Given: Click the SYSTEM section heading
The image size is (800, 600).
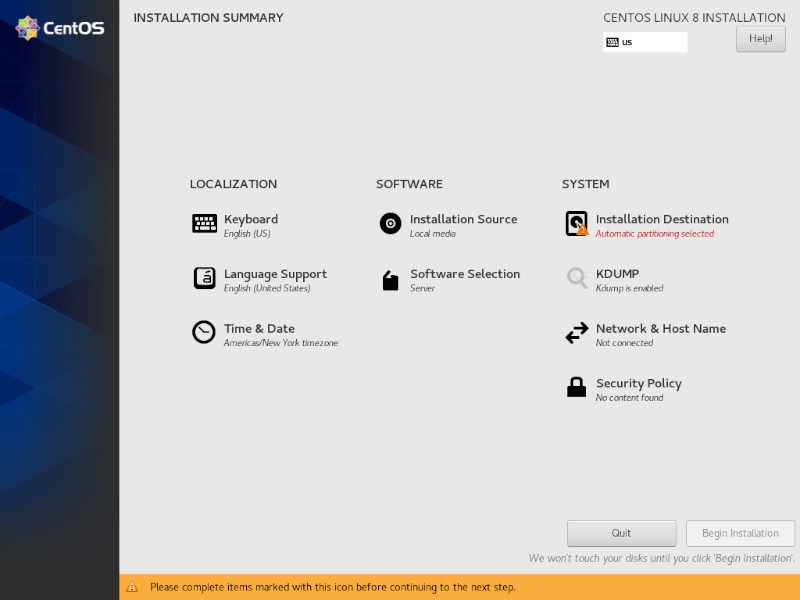Looking at the screenshot, I should [x=585, y=184].
